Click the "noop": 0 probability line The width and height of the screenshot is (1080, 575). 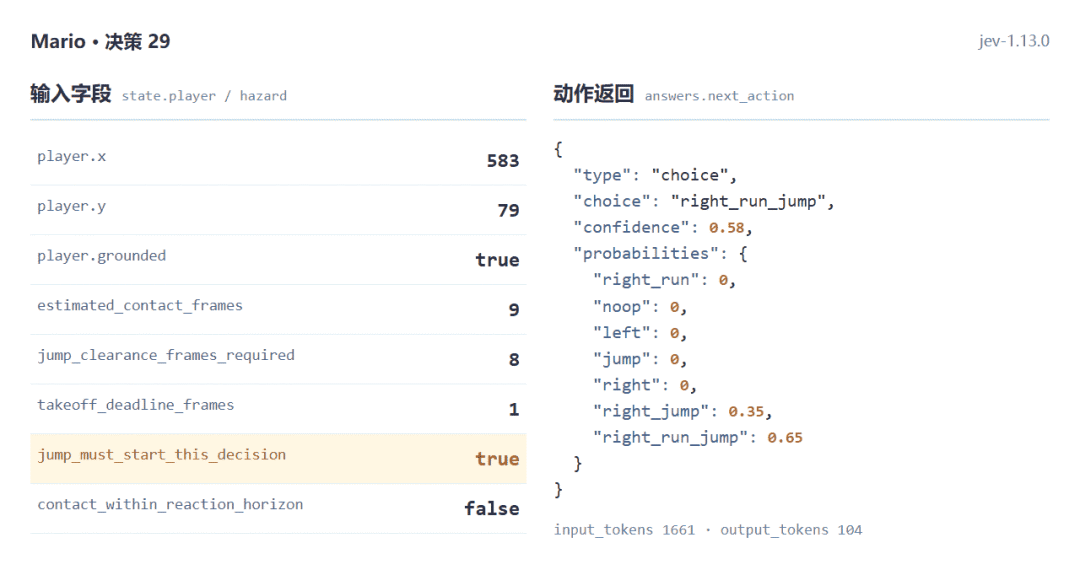point(640,306)
